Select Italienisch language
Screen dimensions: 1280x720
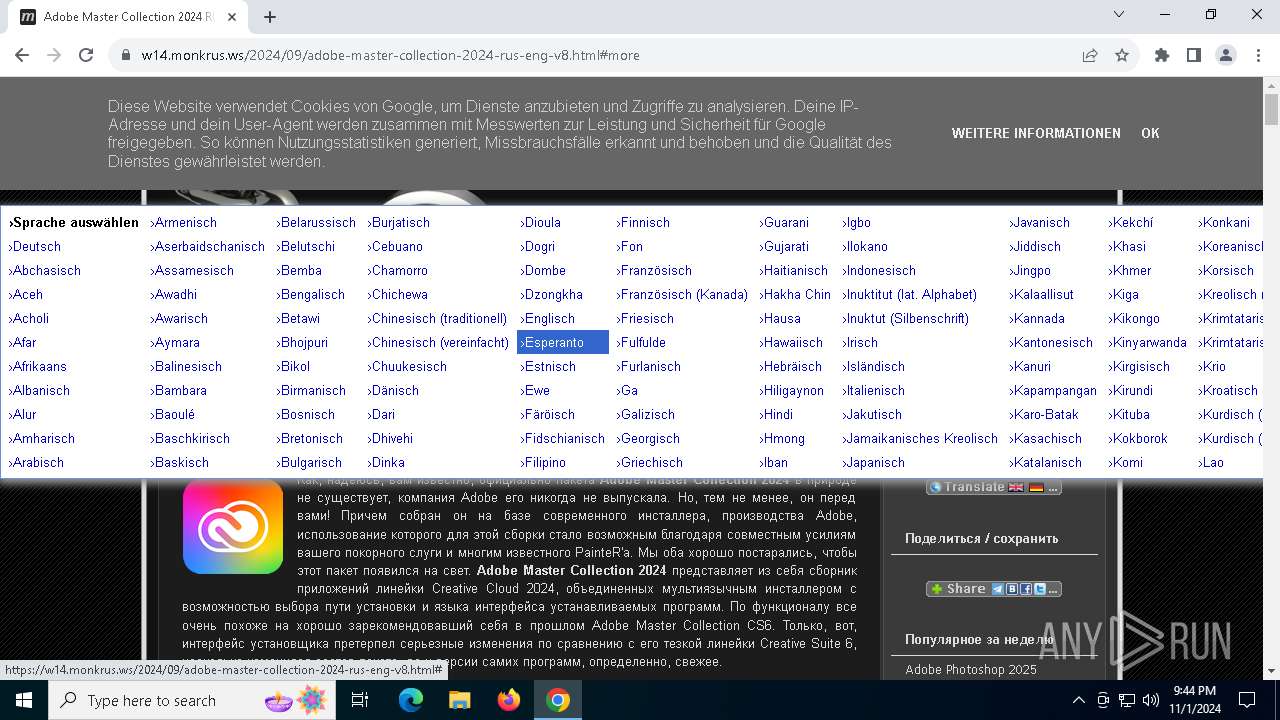click(x=873, y=390)
